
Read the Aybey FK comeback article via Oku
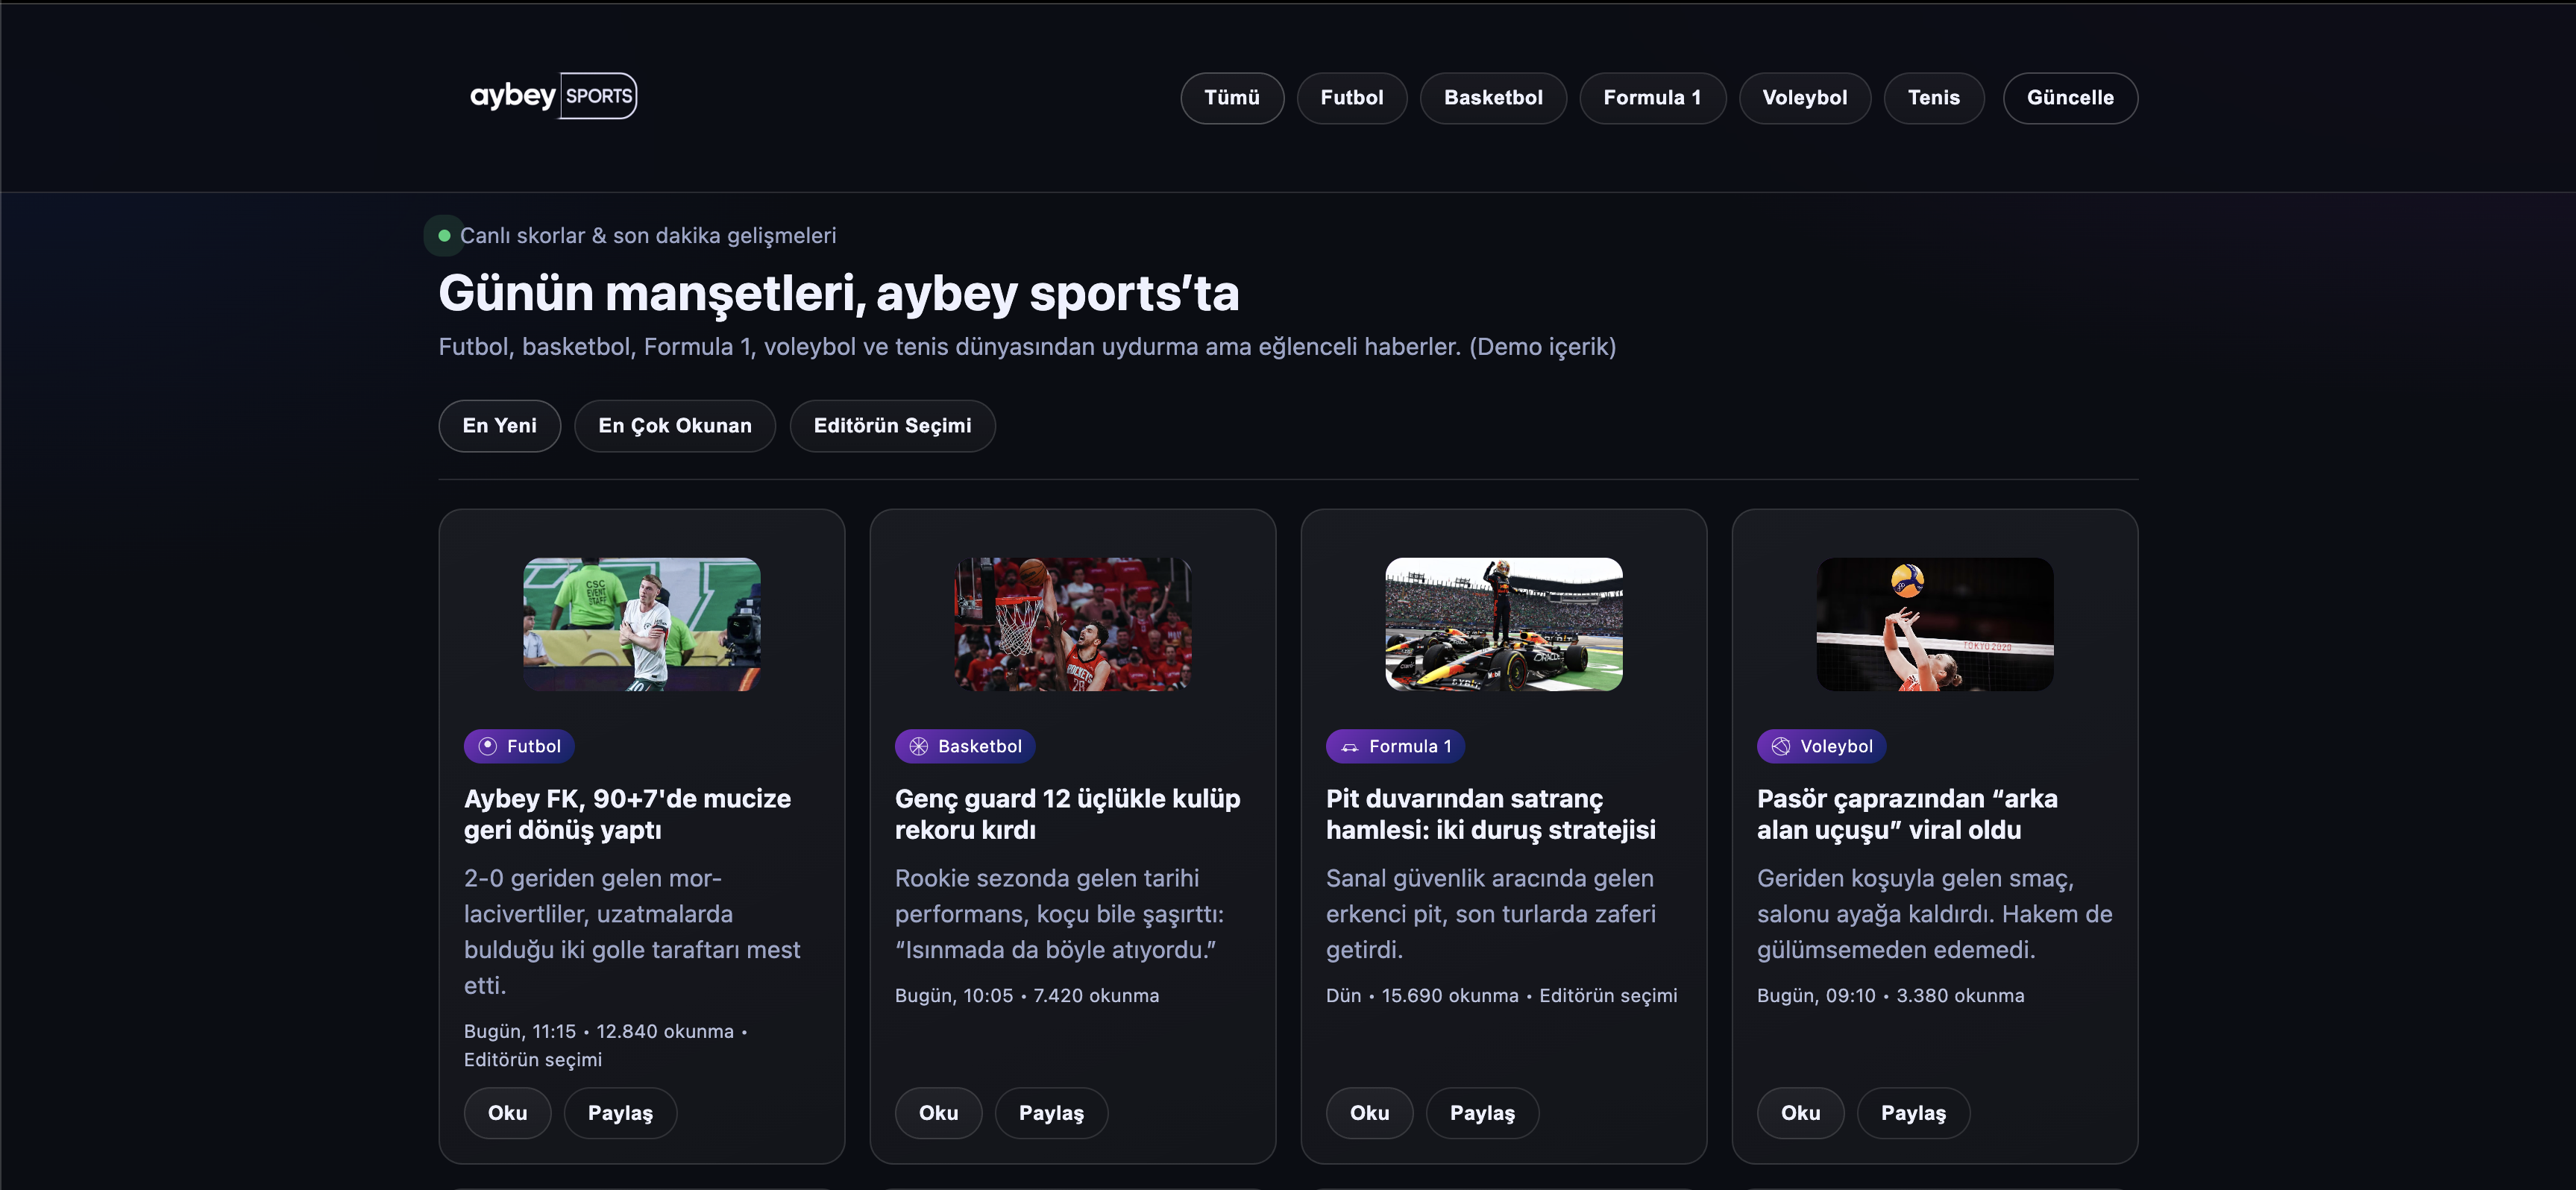(x=507, y=1112)
